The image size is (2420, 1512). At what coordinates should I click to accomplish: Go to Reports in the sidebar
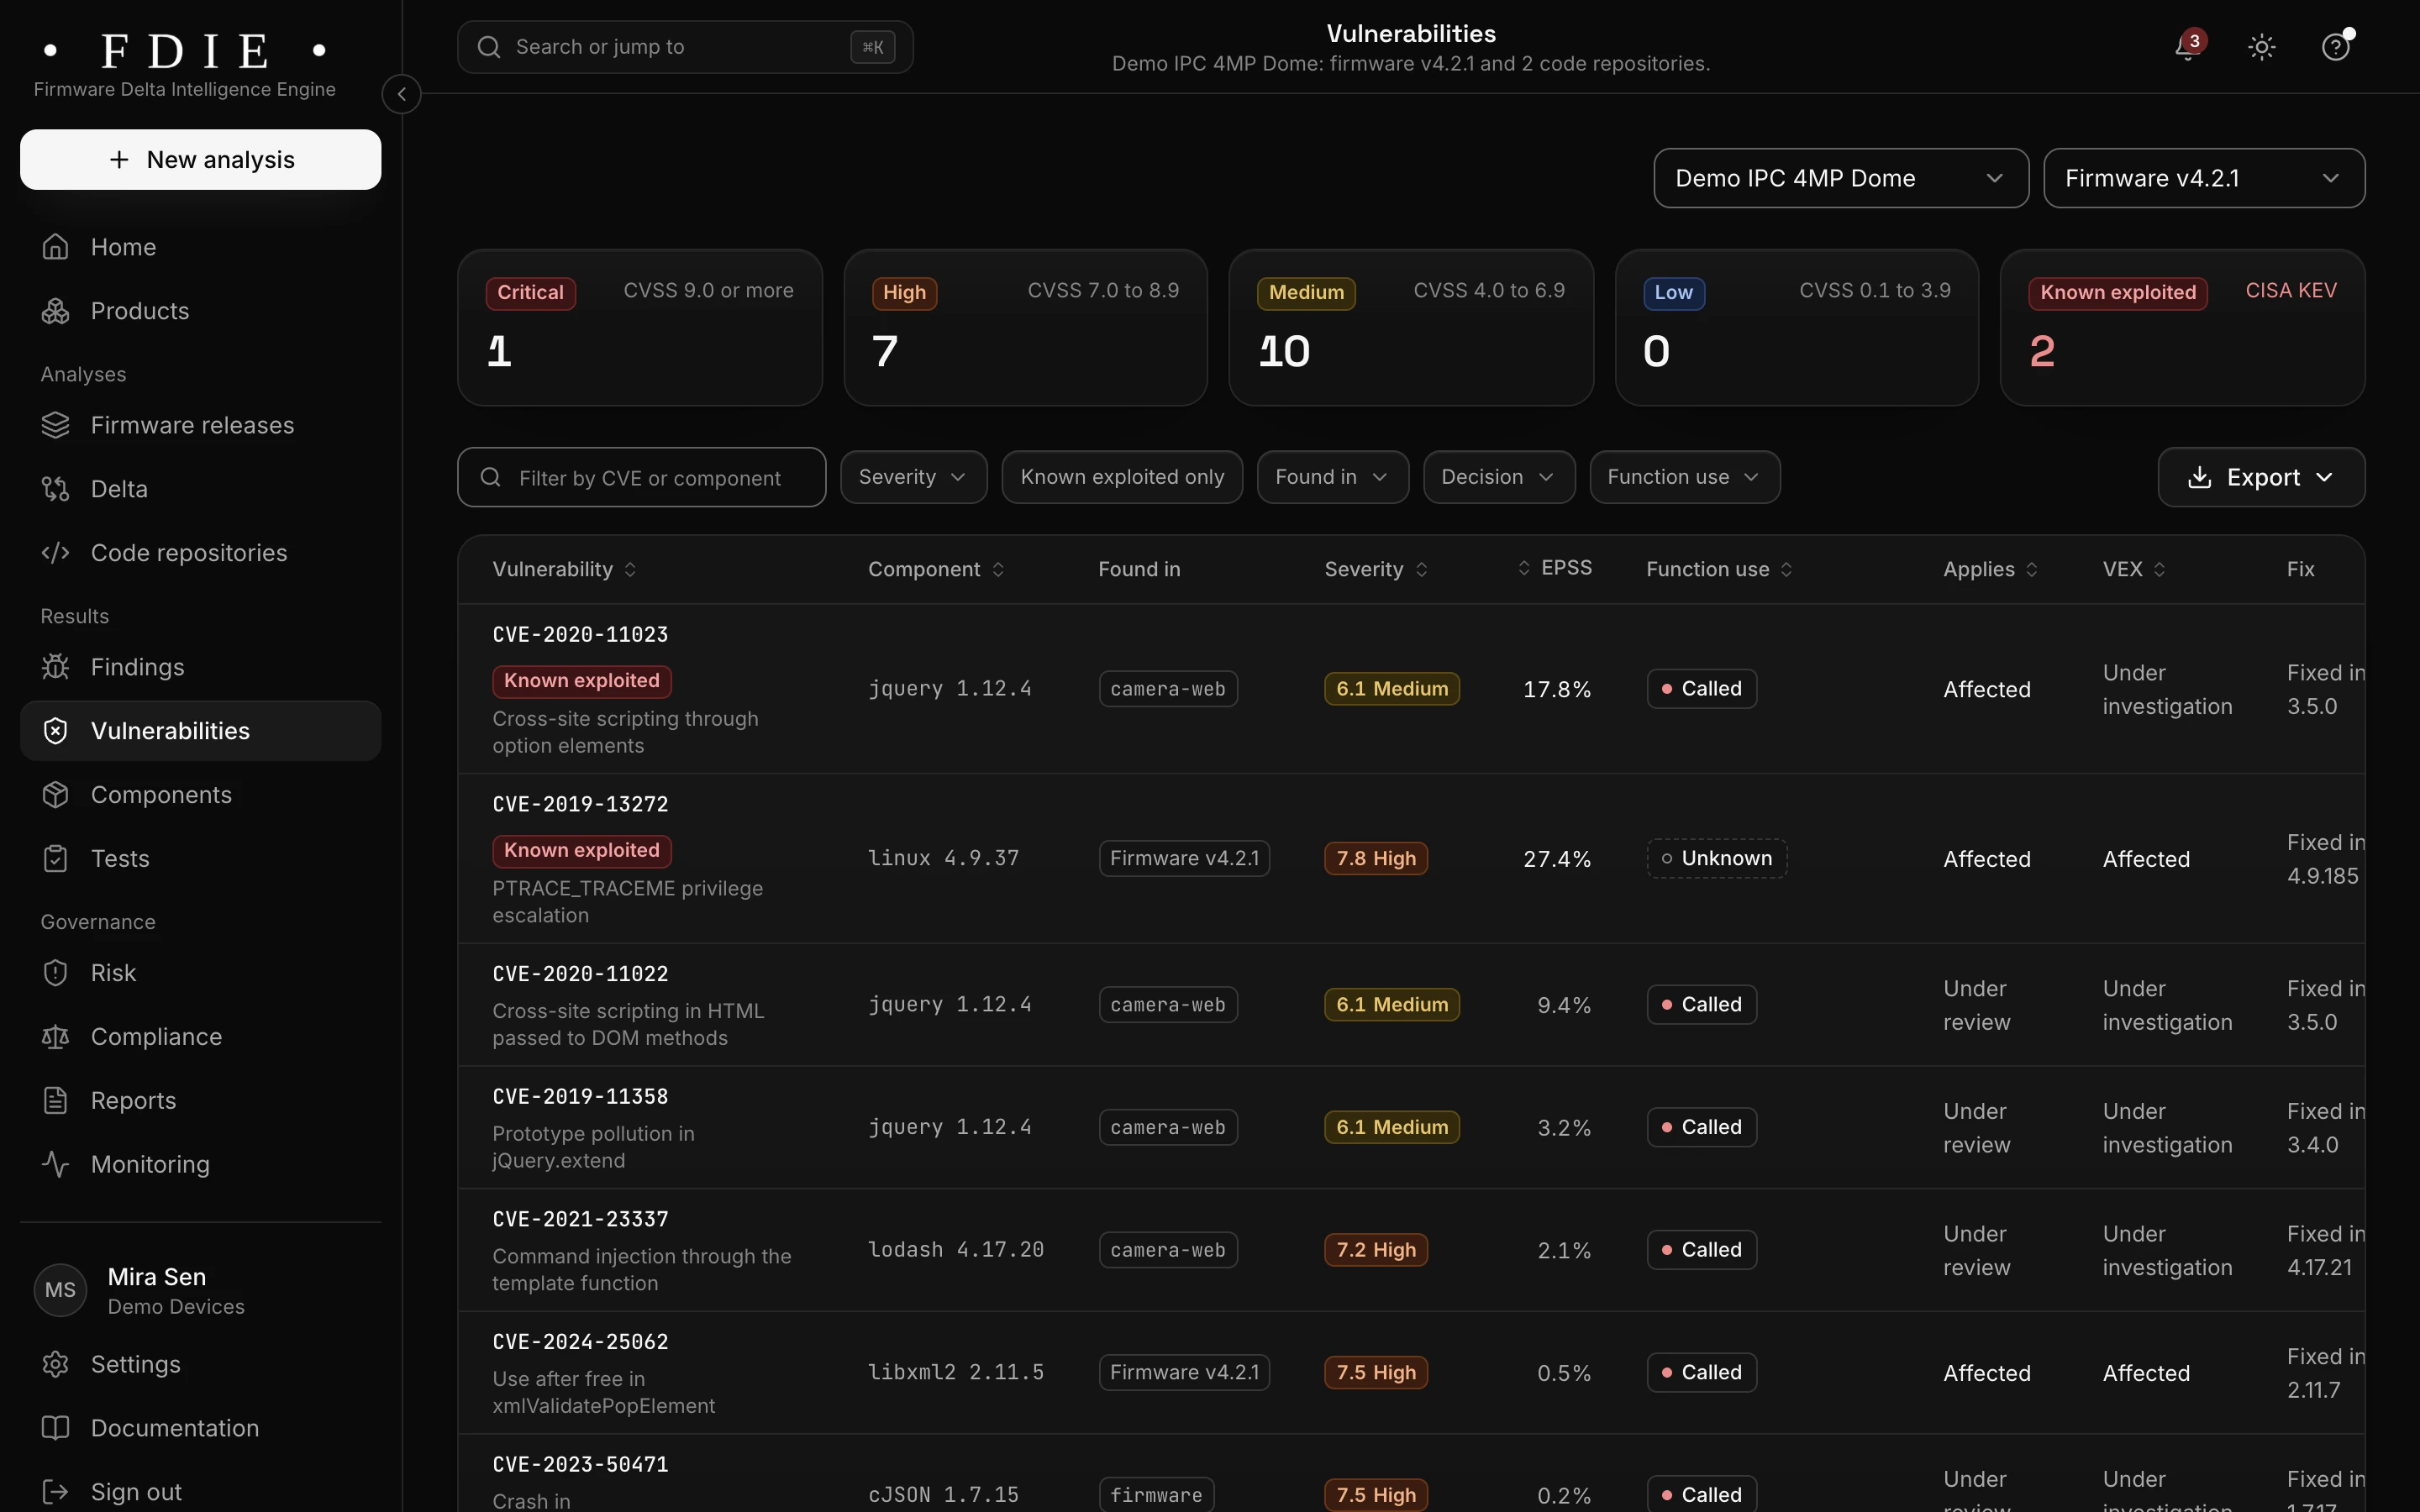(x=200, y=1101)
